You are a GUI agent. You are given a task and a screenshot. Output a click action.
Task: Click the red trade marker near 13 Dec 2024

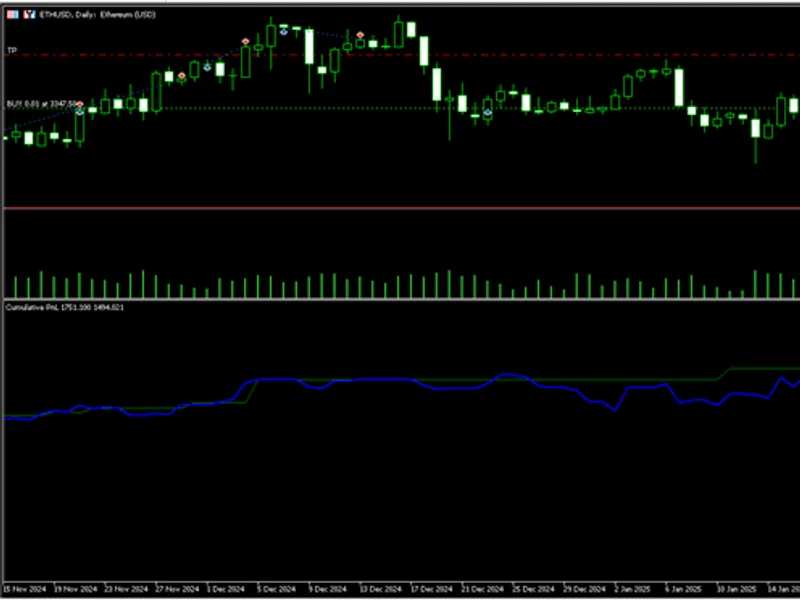(x=360, y=35)
